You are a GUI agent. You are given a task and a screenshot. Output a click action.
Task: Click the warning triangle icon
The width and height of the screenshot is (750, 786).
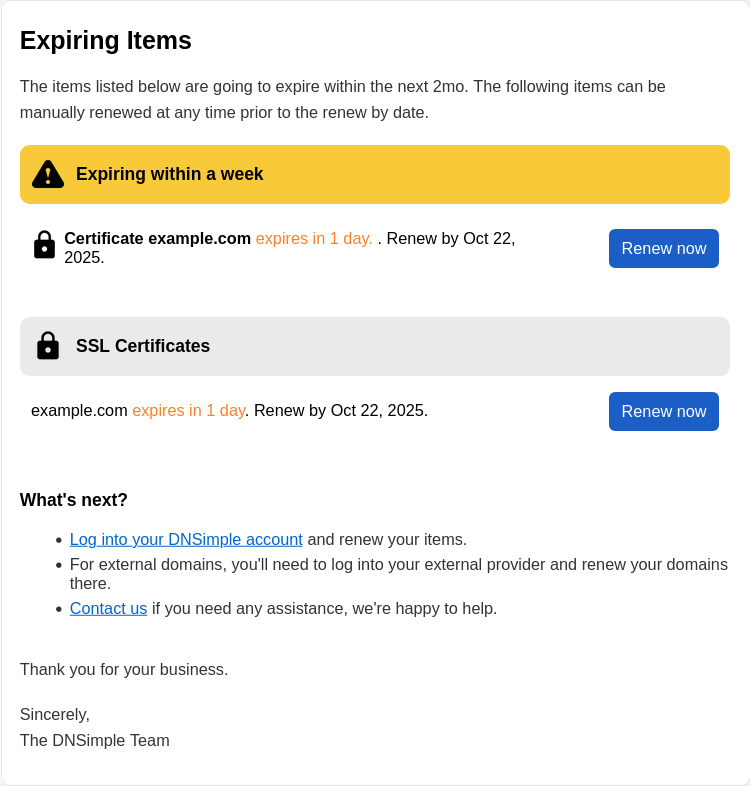[47, 174]
